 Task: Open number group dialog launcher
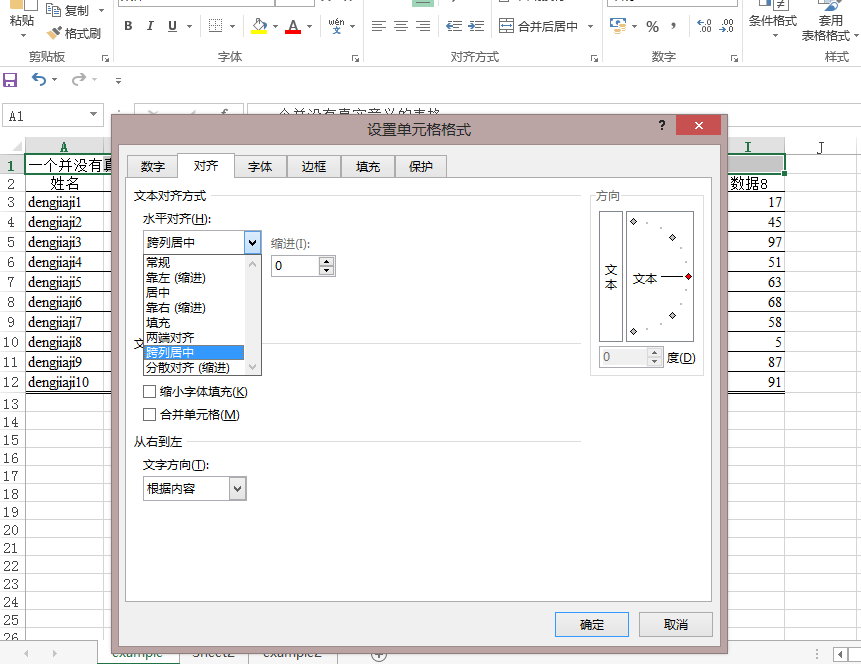734,58
